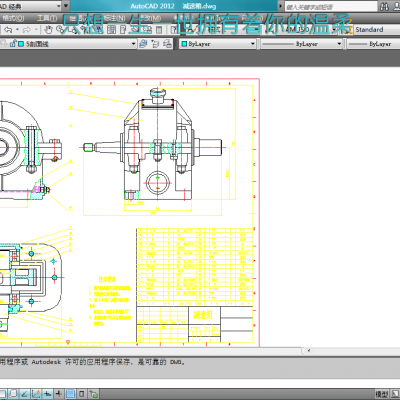Toggle Dynamic Input in the status bar

[x=47, y=394]
